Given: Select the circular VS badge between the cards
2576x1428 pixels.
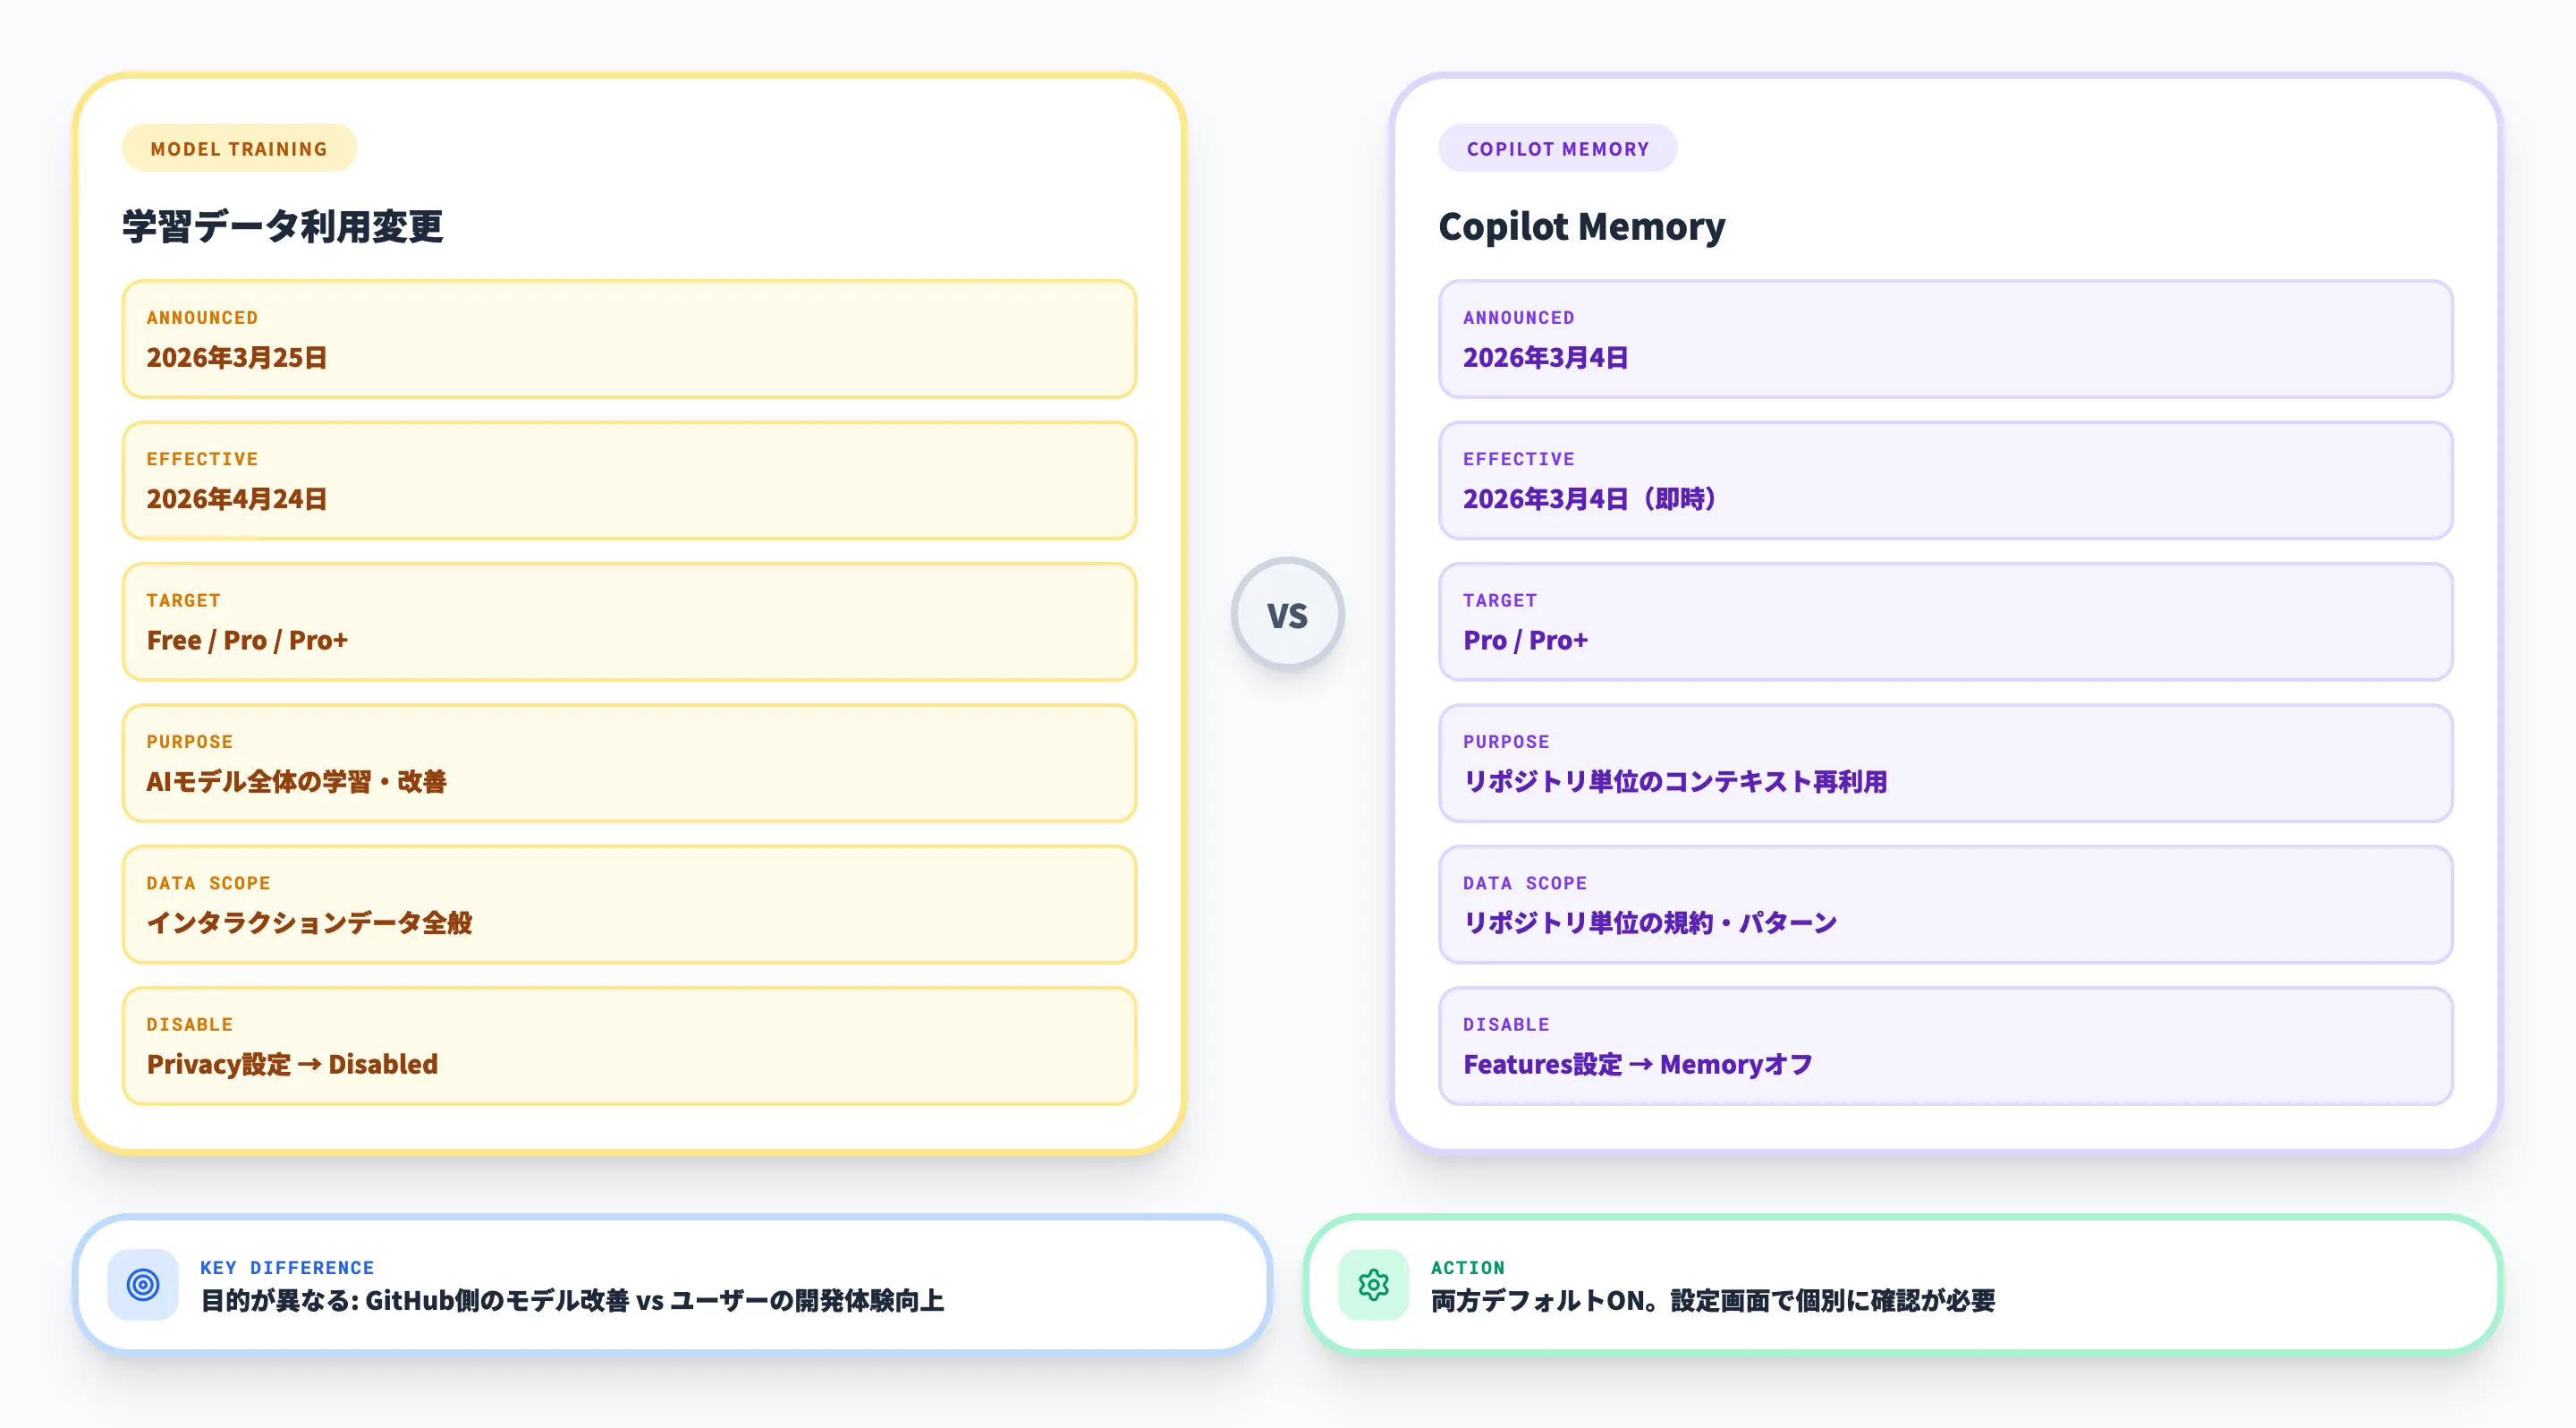Looking at the screenshot, I should [x=1288, y=614].
